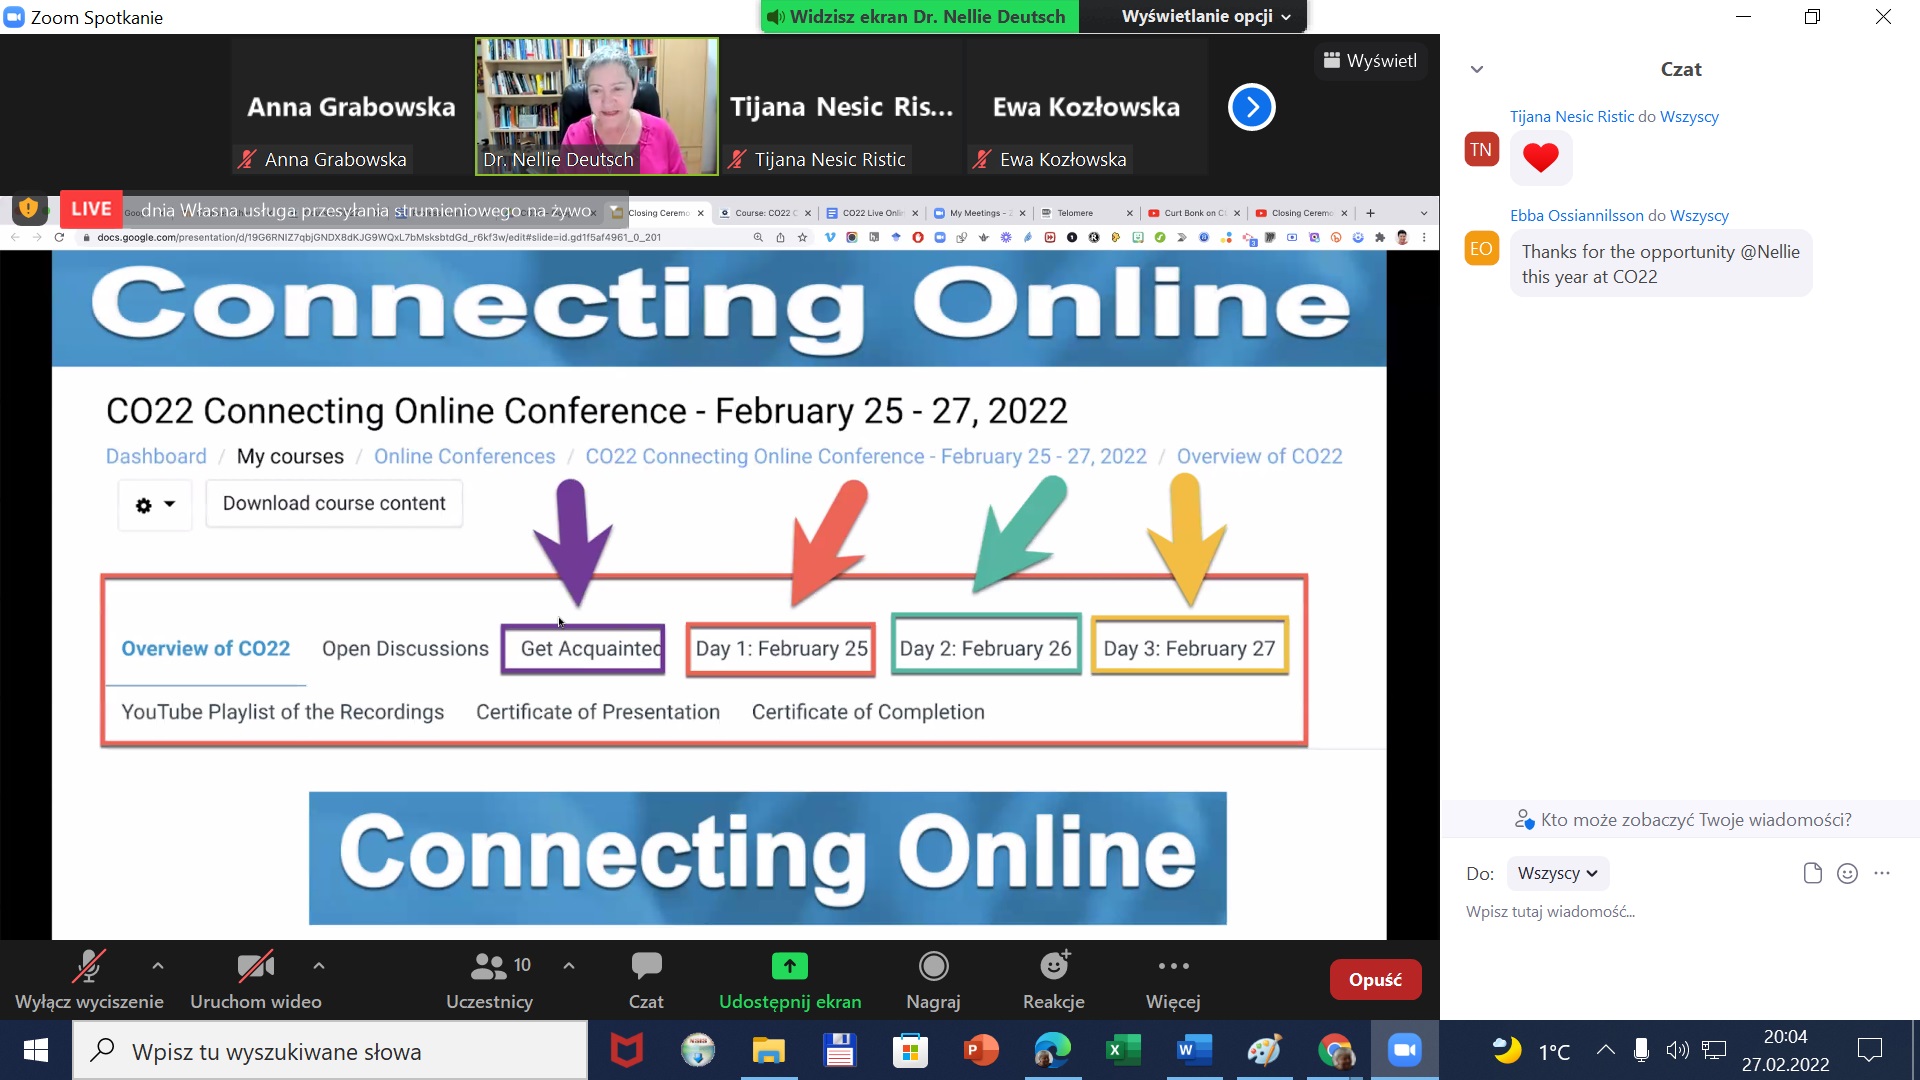1920x1080 pixels.
Task: Select Tijana Nesic Ristic participant tile
Action: point(841,107)
